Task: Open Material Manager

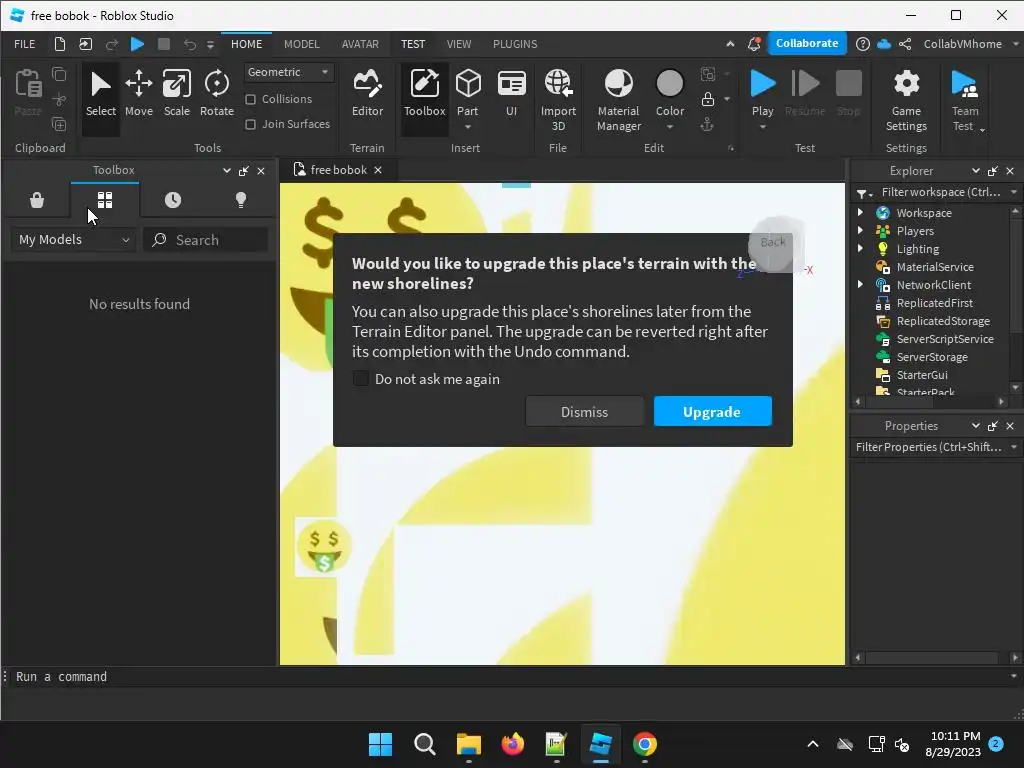Action: pyautogui.click(x=618, y=100)
